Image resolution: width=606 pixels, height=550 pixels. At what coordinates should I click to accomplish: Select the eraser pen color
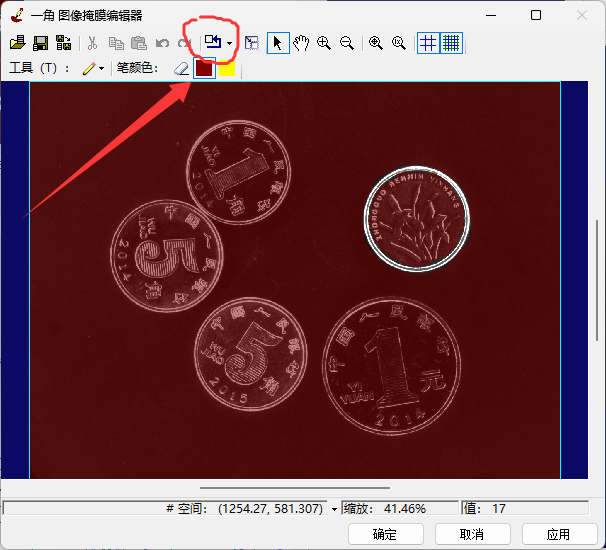181,69
